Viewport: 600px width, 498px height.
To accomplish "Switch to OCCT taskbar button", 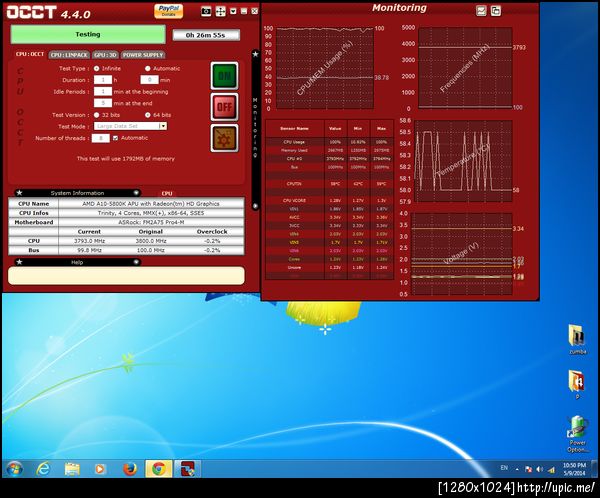I will pos(187,469).
